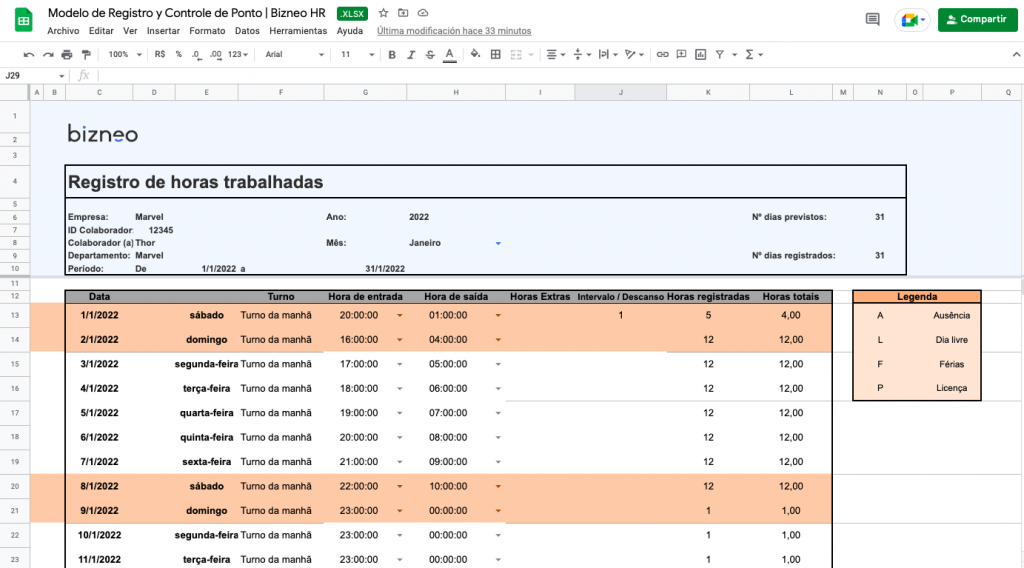Open Google Sheets home icon
The width and height of the screenshot is (1024, 568).
[24, 20]
